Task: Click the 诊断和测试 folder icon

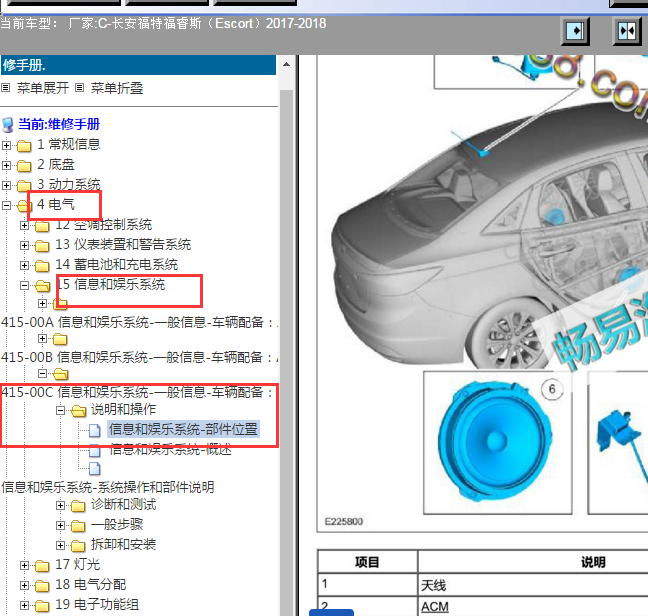Action: tap(78, 506)
